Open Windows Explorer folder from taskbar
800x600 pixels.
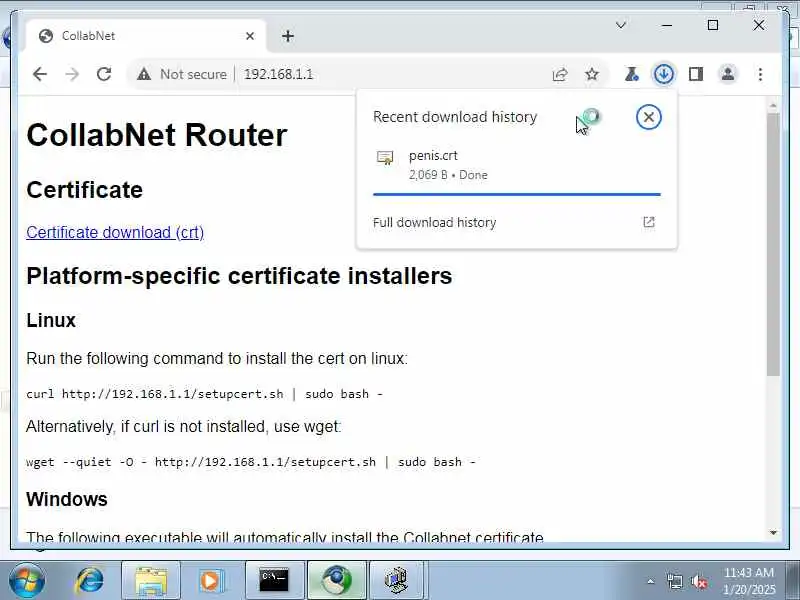click(151, 581)
